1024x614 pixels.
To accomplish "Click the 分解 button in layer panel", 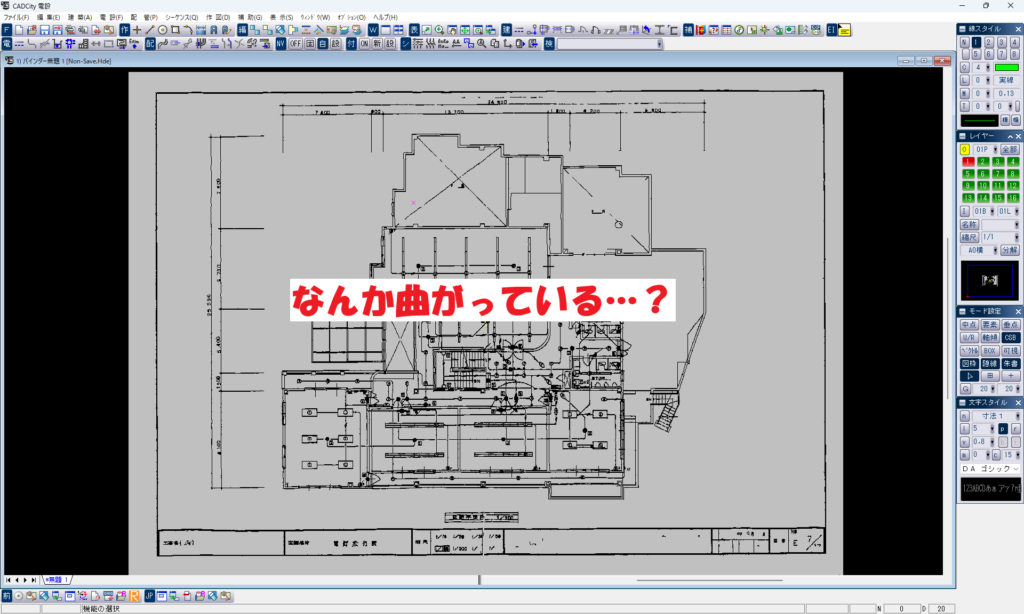I will tap(1010, 250).
